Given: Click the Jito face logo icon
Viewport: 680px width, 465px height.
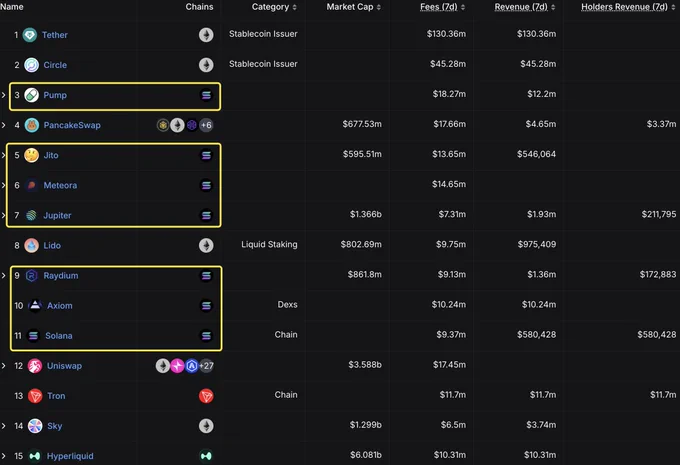Looking at the screenshot, I should 32,155.
